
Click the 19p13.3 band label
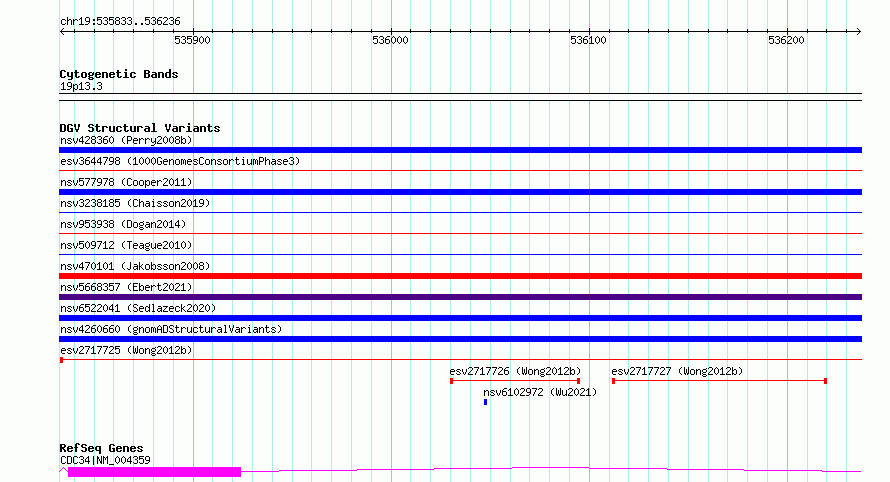pyautogui.click(x=81, y=86)
